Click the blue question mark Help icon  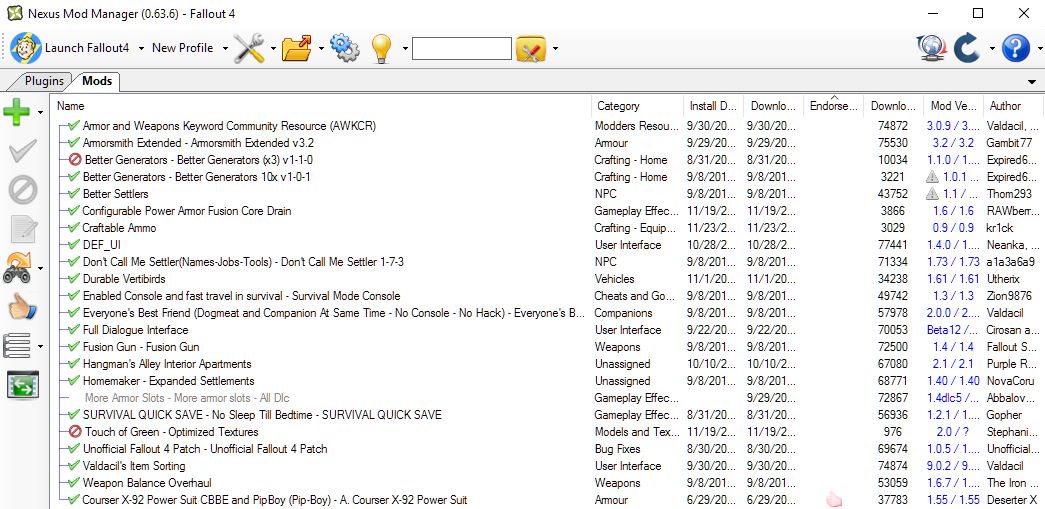click(x=1015, y=48)
